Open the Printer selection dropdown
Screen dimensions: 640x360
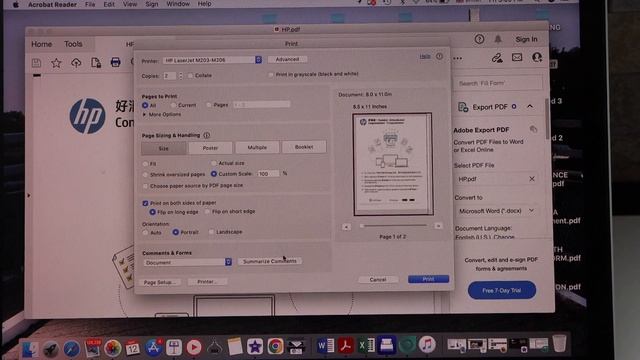(212, 60)
